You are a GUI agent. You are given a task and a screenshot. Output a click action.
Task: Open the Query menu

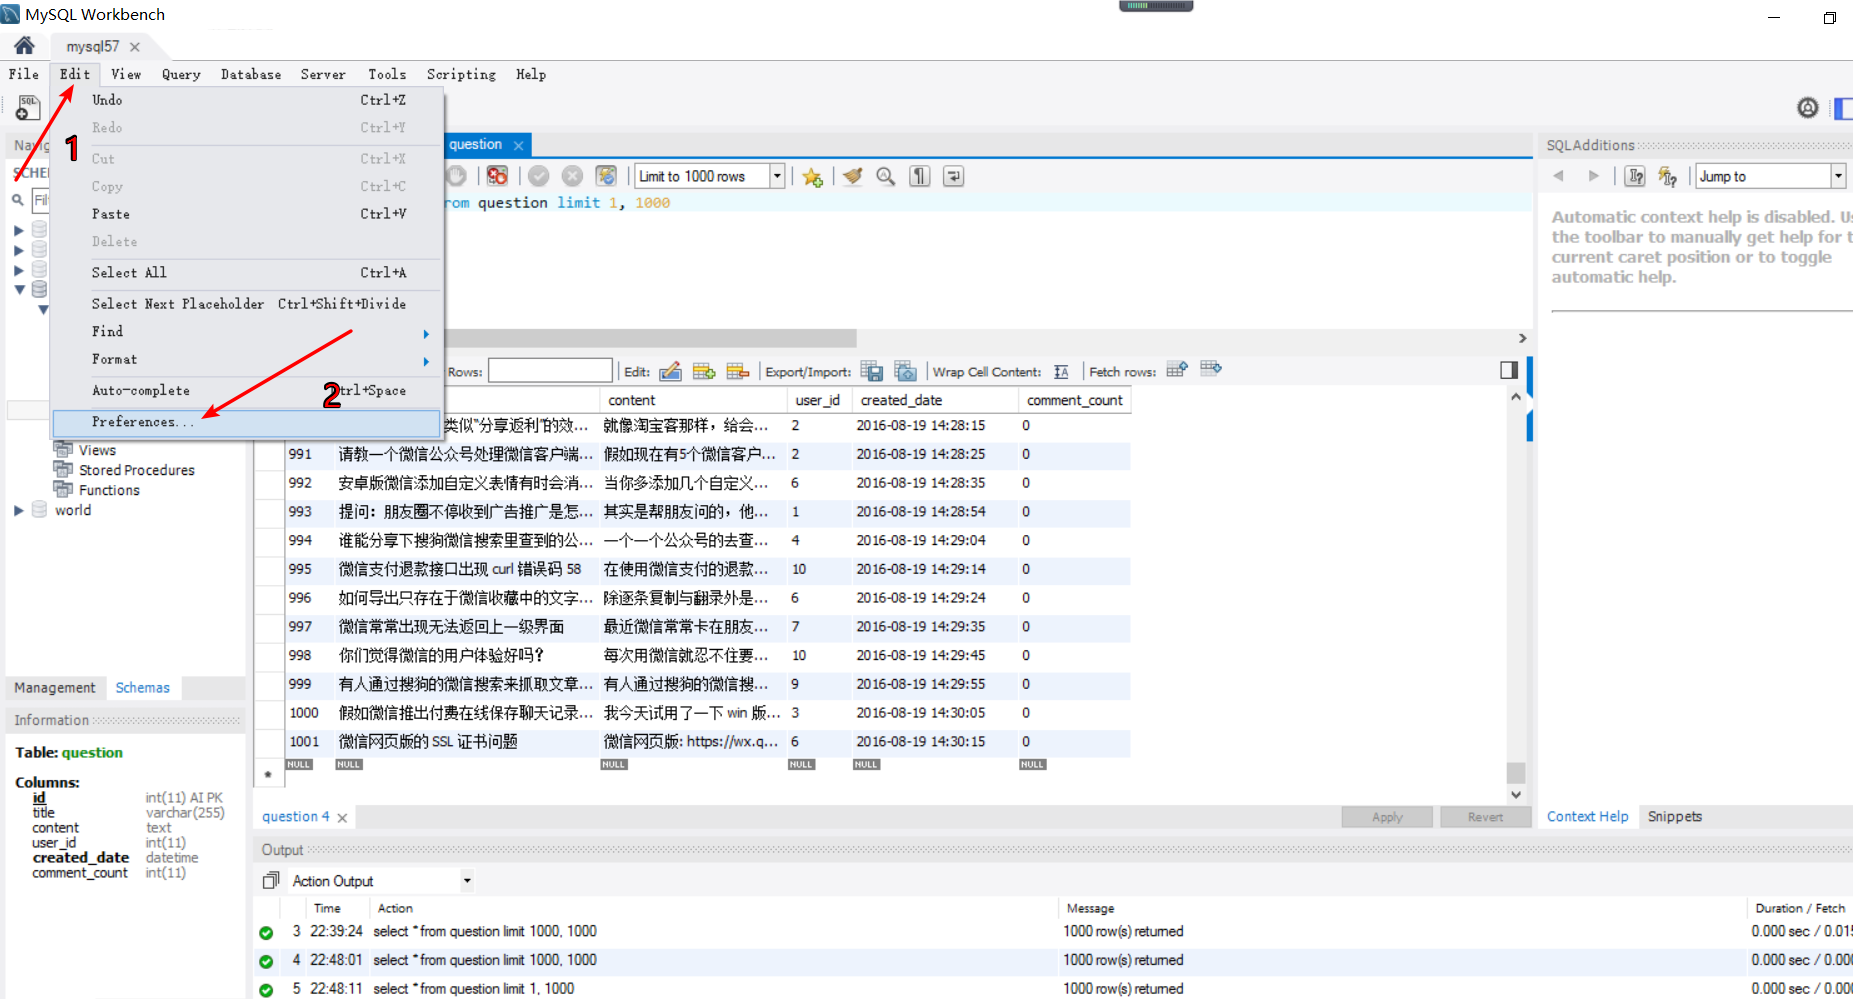pyautogui.click(x=181, y=74)
